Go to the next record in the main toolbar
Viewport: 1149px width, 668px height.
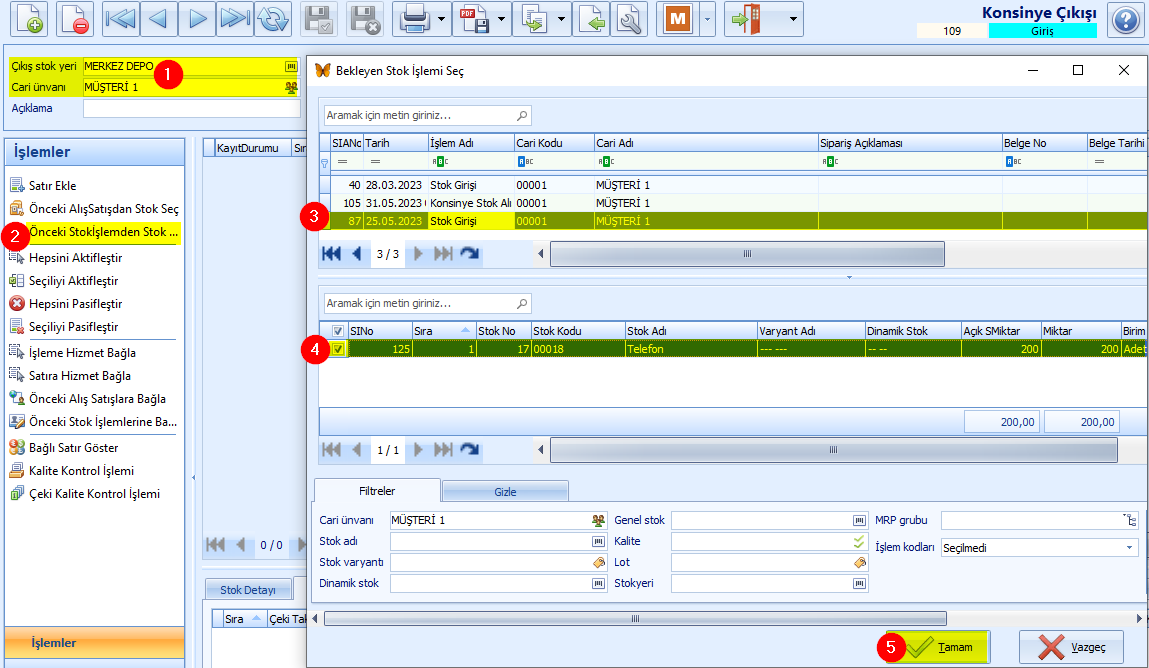196,19
